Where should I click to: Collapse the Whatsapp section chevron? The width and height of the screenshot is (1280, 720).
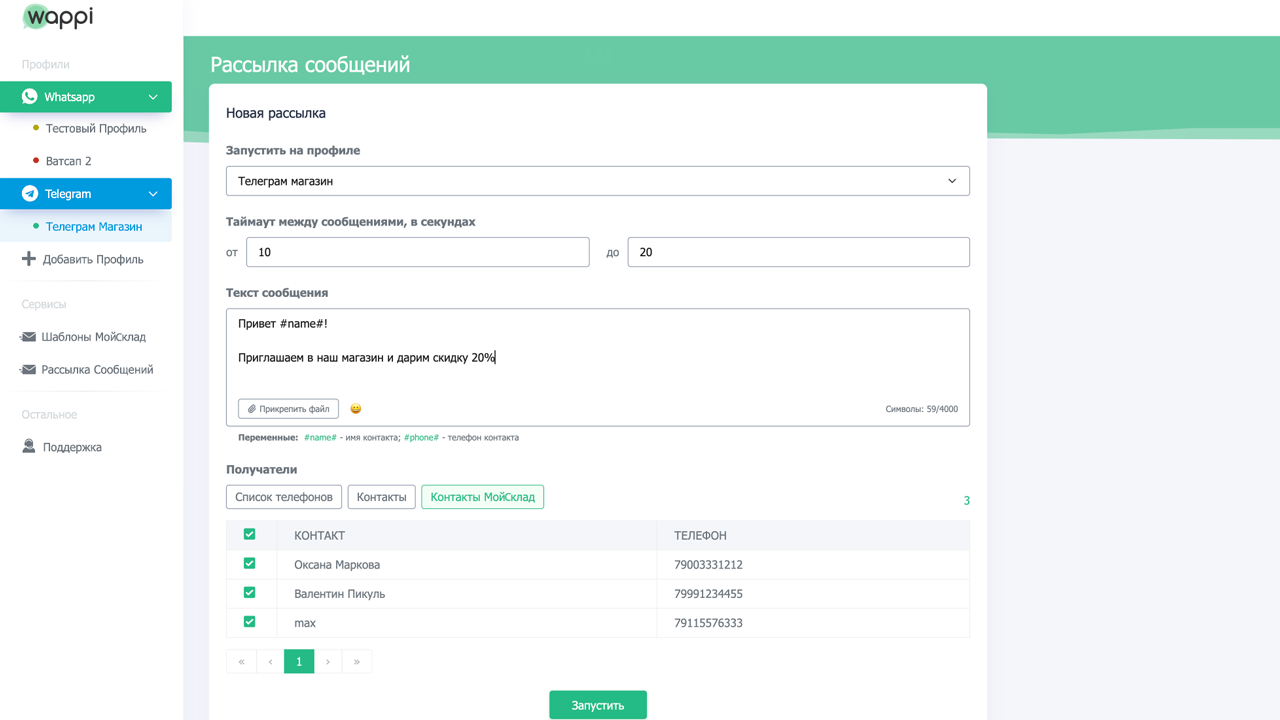click(x=153, y=97)
